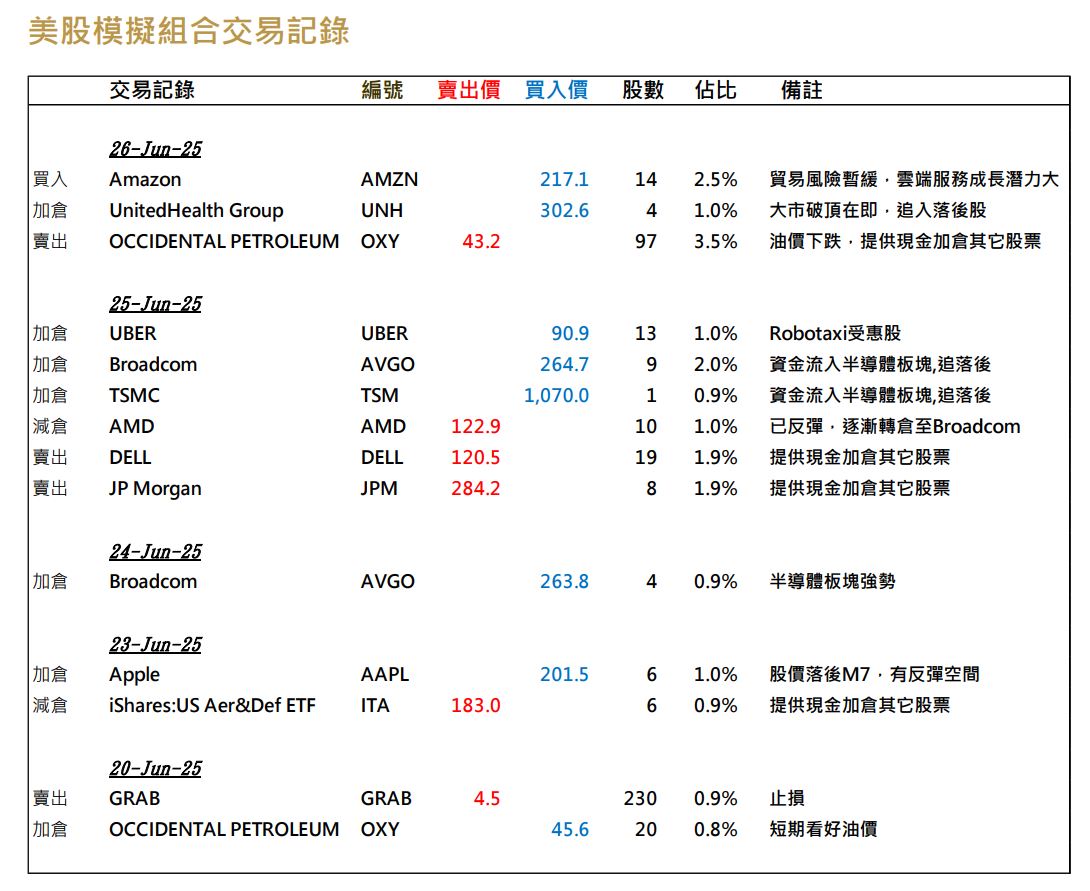Select the 止損 remark
Image resolution: width=1090 pixels, height=891 pixels.
[787, 799]
